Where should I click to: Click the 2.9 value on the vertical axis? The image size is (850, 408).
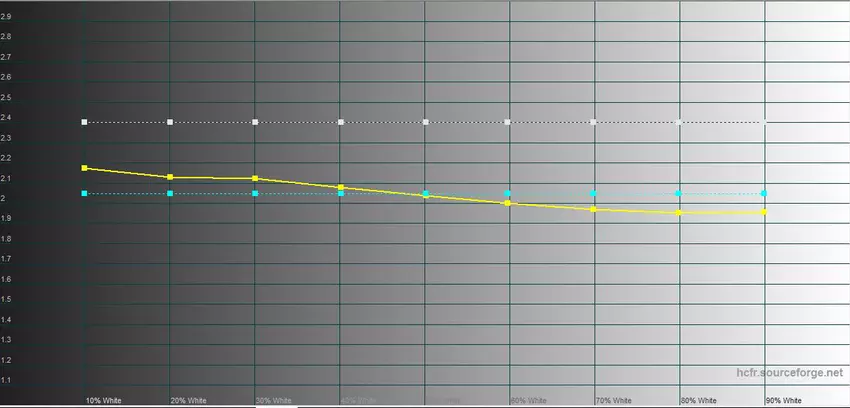[x=7, y=17]
